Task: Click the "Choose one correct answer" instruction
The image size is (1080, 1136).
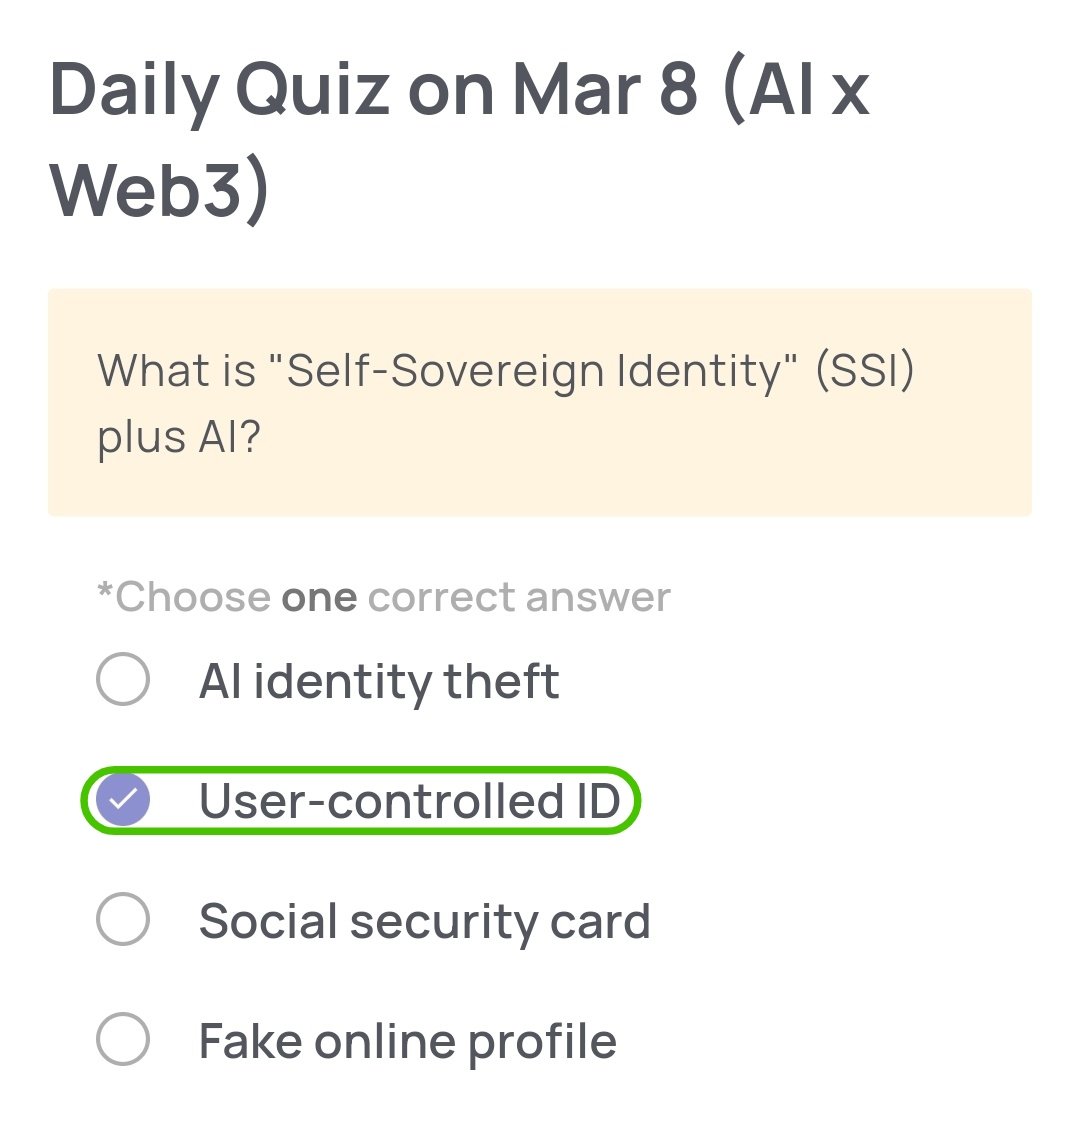Action: [x=384, y=598]
